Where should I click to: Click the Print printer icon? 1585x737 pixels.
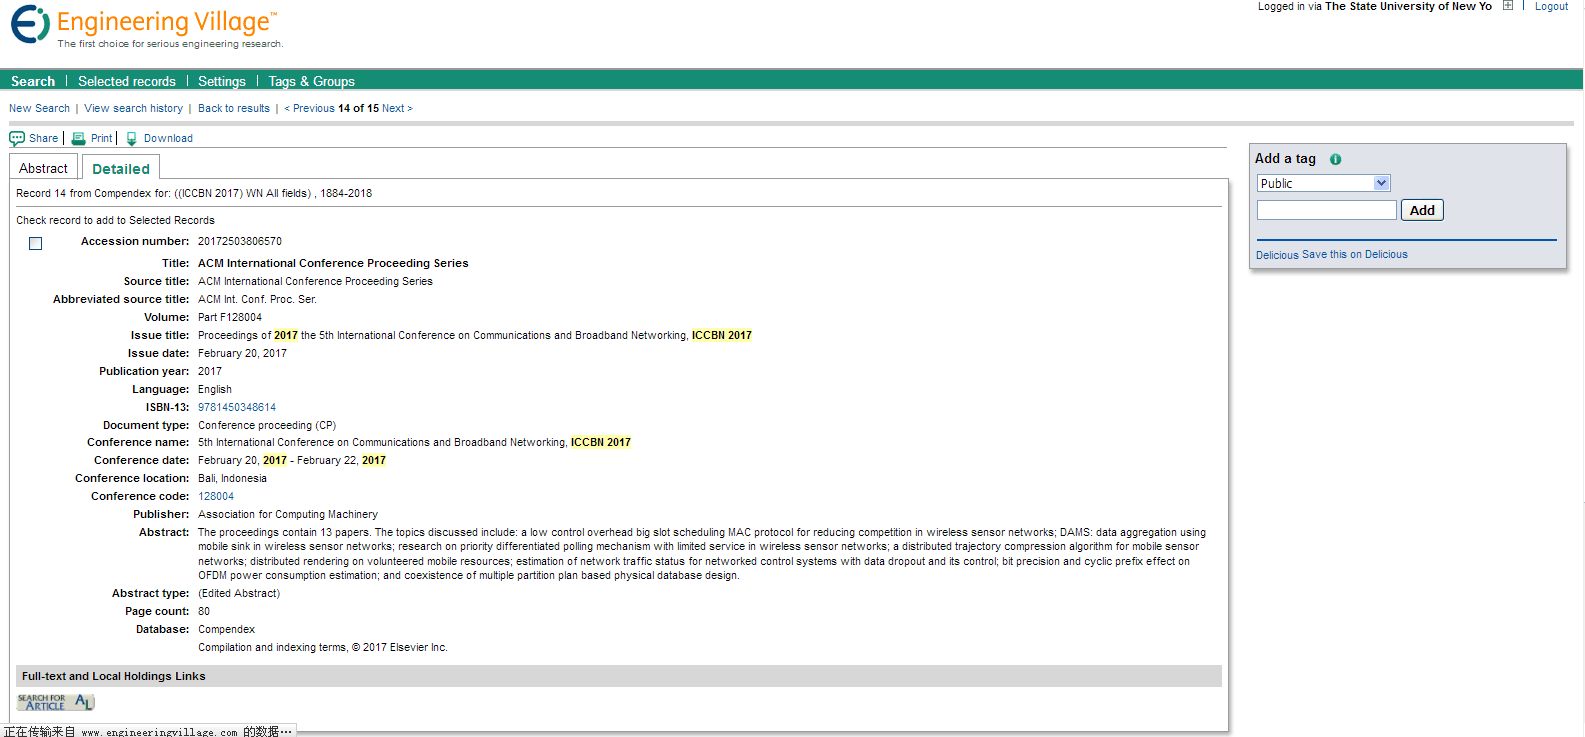79,139
